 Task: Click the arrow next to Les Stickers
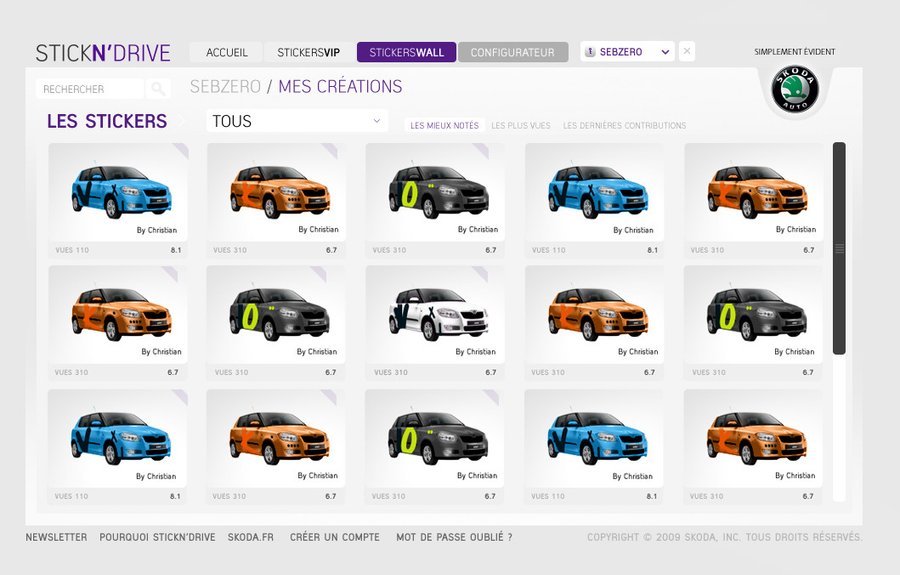click(x=183, y=122)
